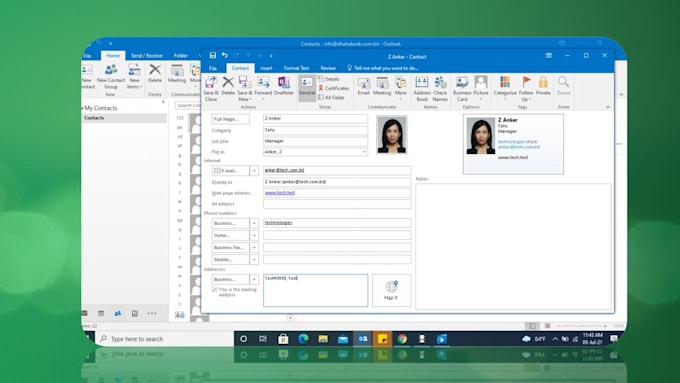Switch to the Review tab

tap(328, 68)
